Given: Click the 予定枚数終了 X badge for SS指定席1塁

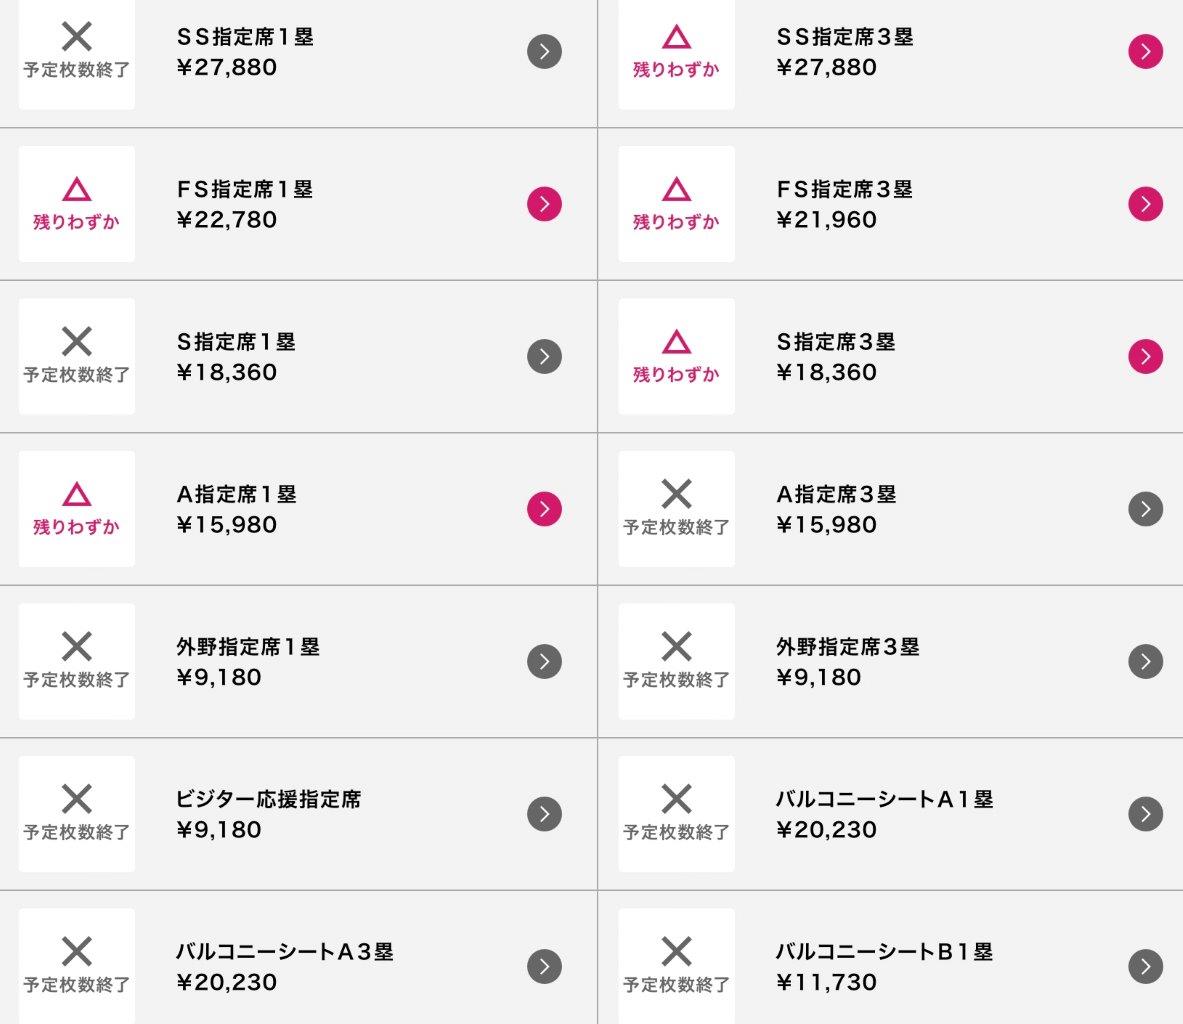Looking at the screenshot, I should (77, 53).
